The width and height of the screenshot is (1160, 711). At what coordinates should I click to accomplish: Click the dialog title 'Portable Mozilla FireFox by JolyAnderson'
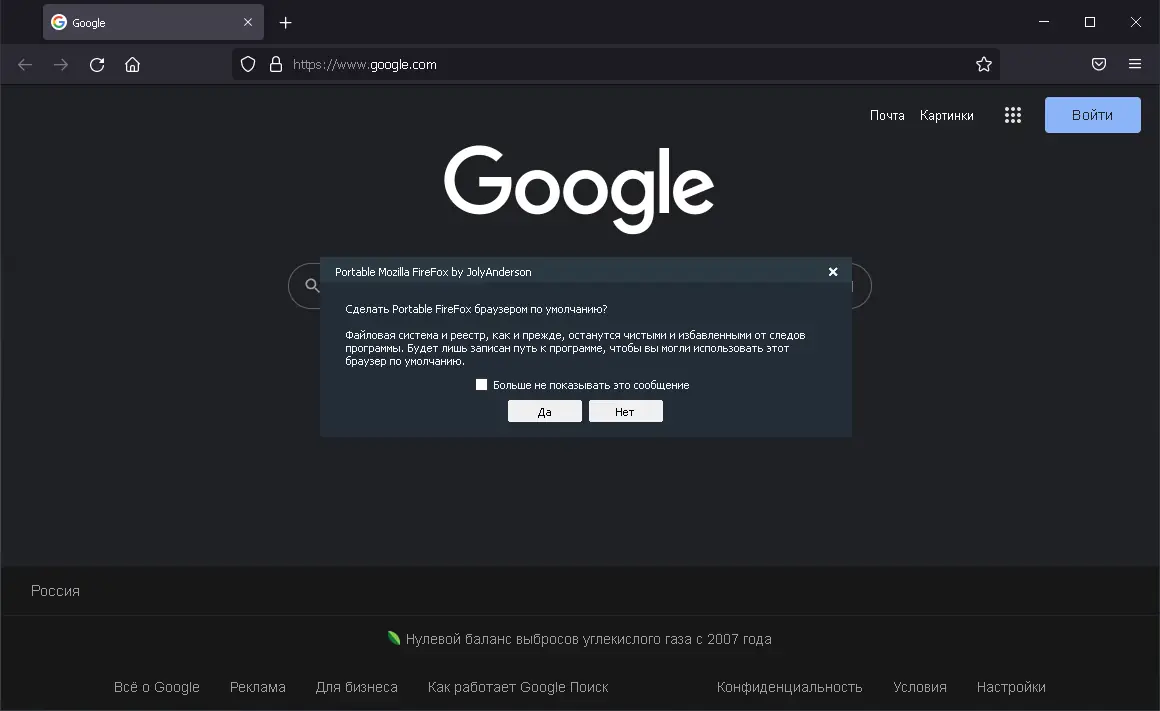click(x=433, y=272)
